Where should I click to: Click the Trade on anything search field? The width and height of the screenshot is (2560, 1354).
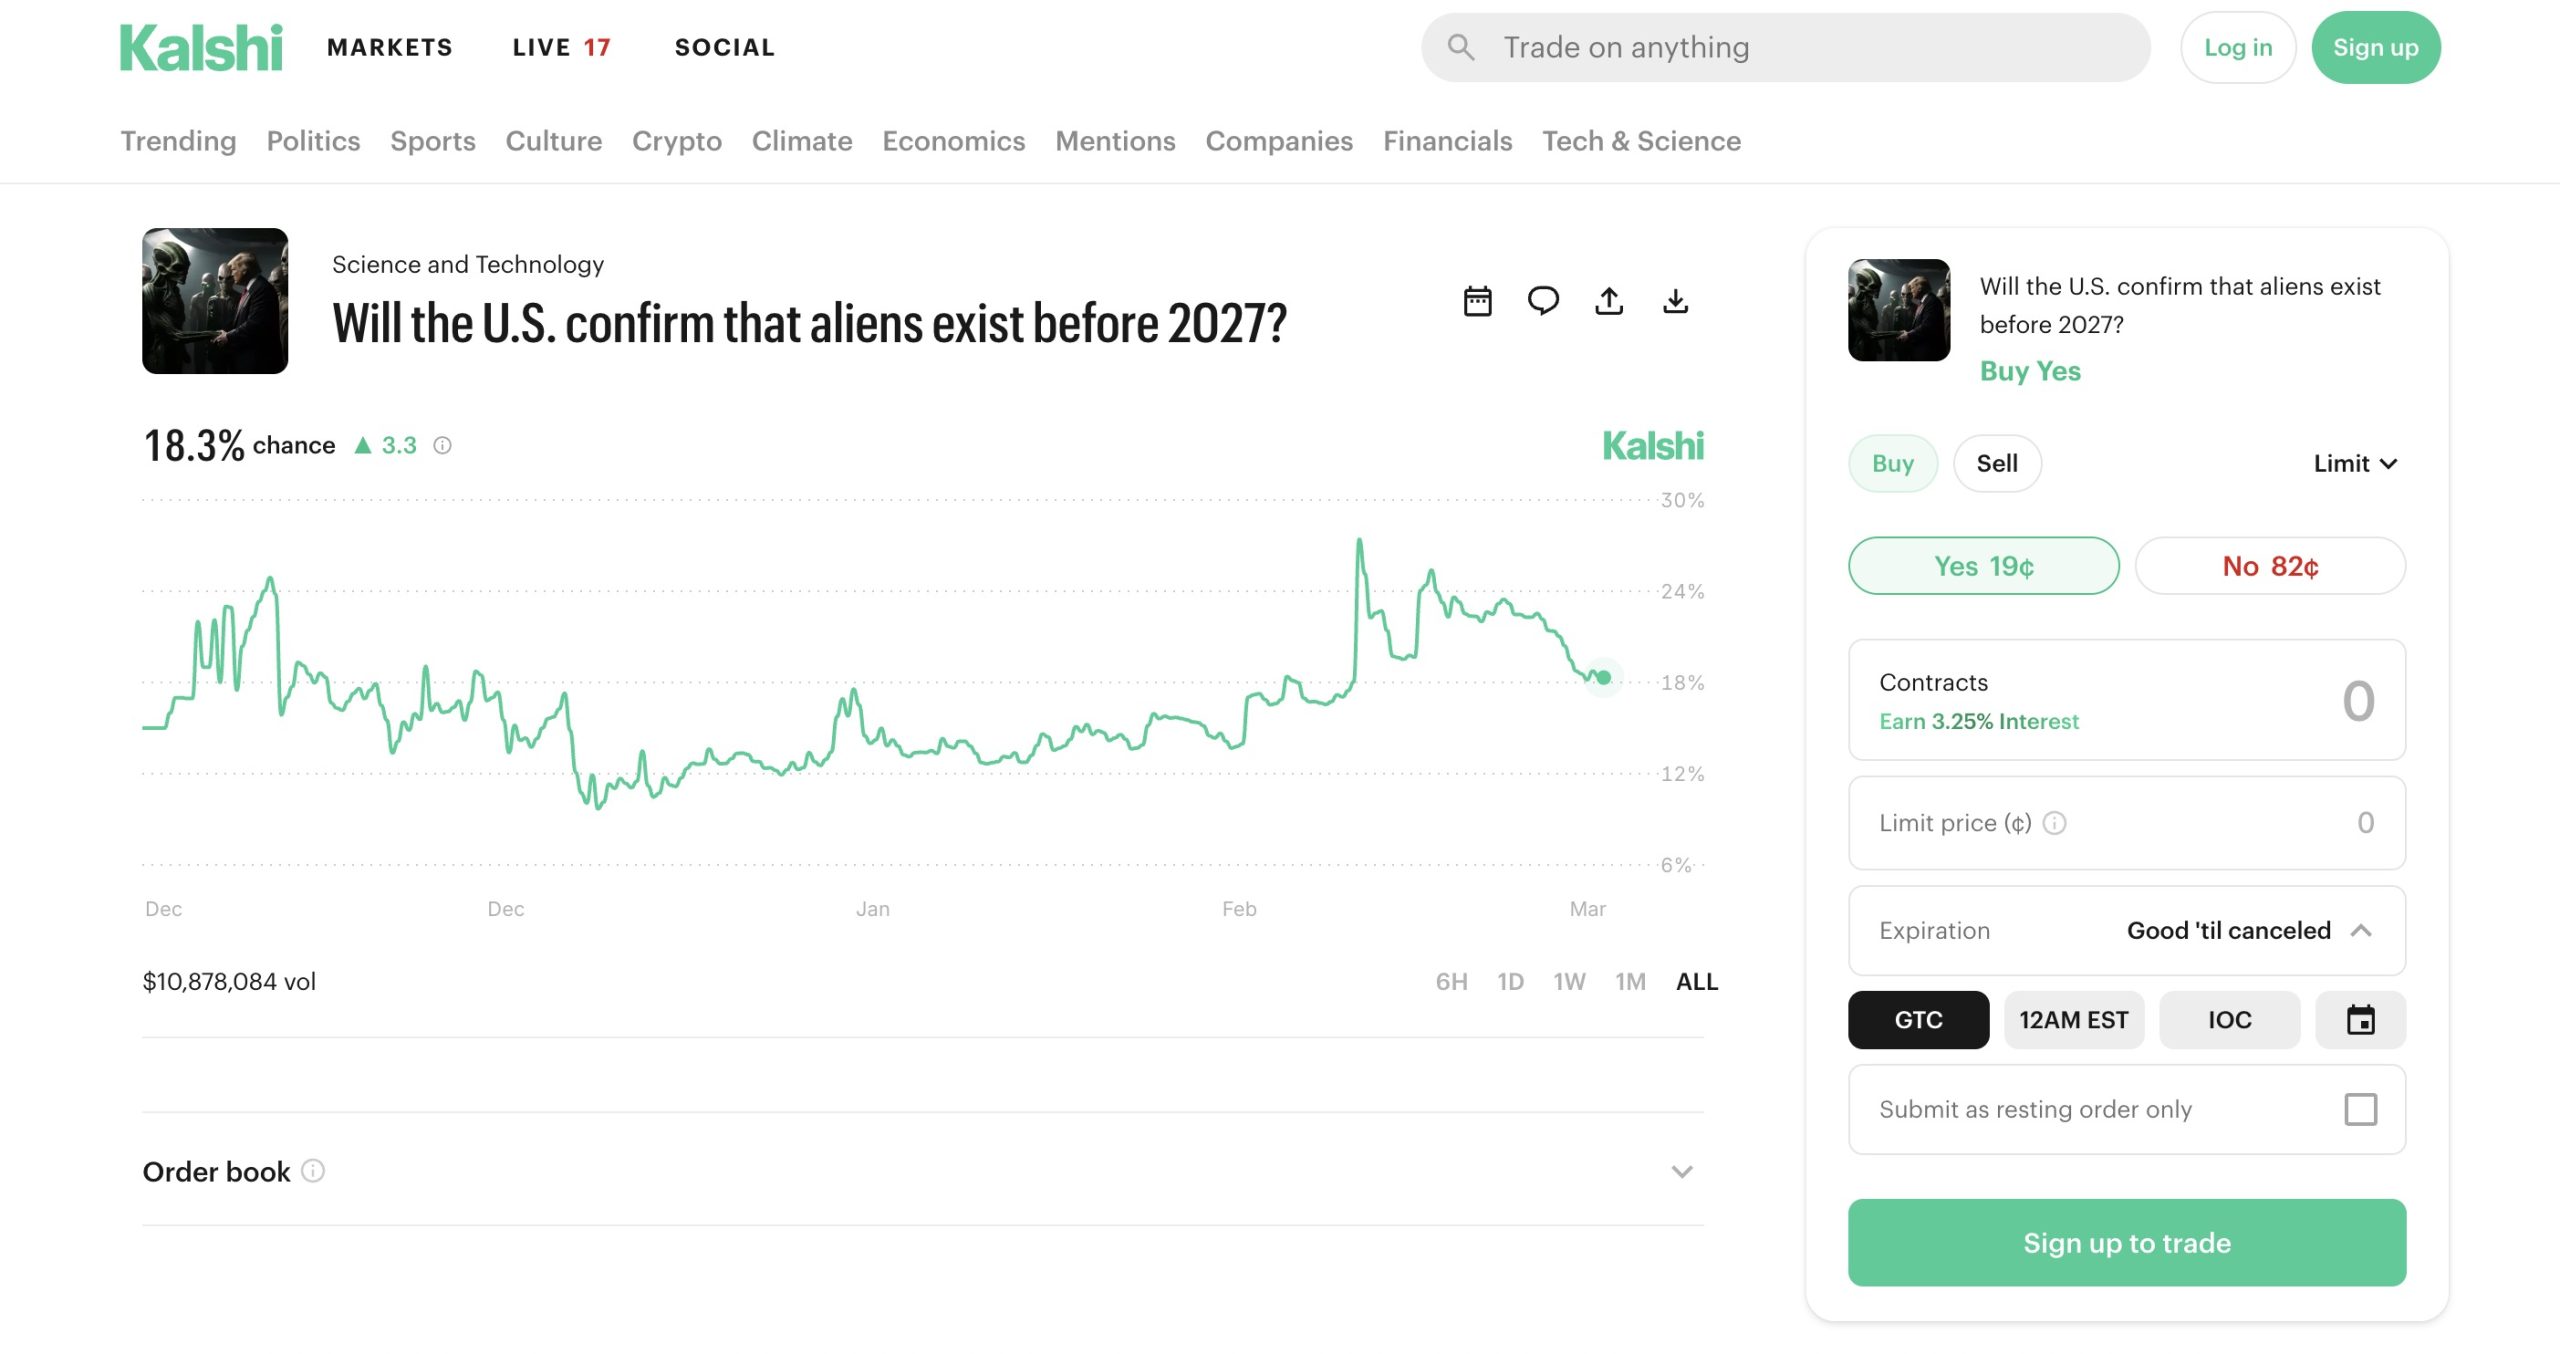pyautogui.click(x=1786, y=48)
